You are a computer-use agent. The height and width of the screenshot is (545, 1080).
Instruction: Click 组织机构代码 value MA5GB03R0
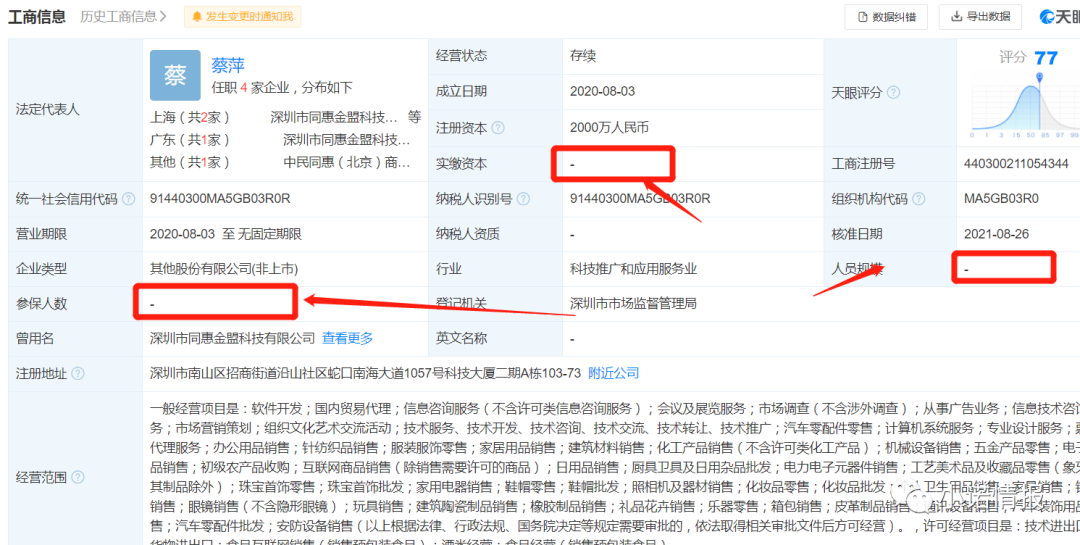click(x=1001, y=199)
